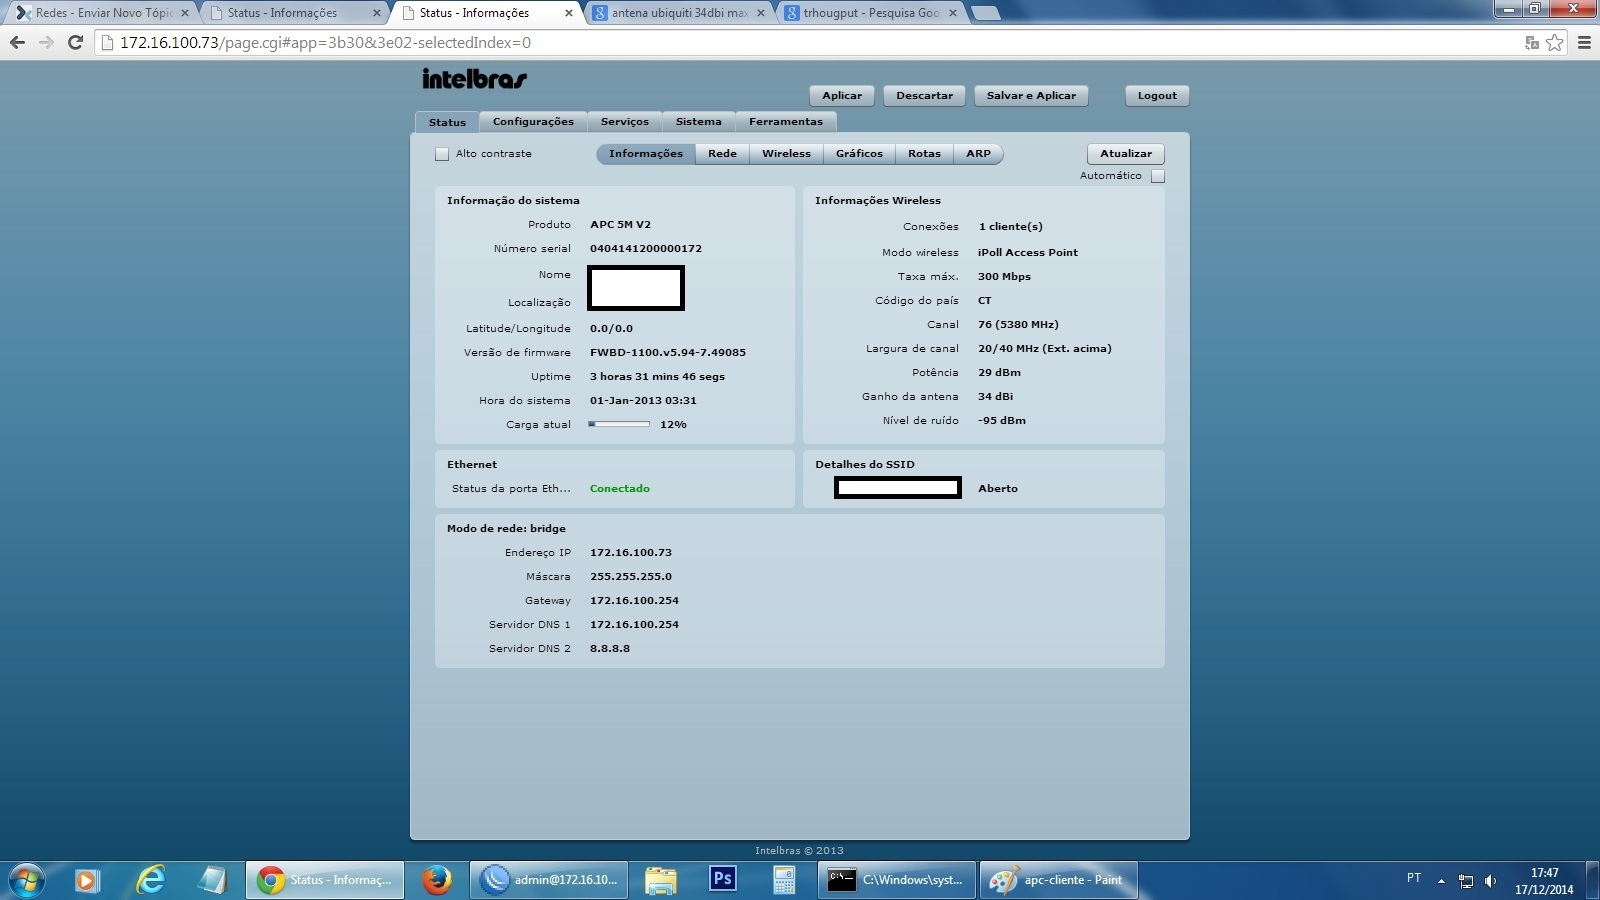Switch to apc-cliente Paint window
Viewport: 1600px width, 900px height.
point(1058,880)
